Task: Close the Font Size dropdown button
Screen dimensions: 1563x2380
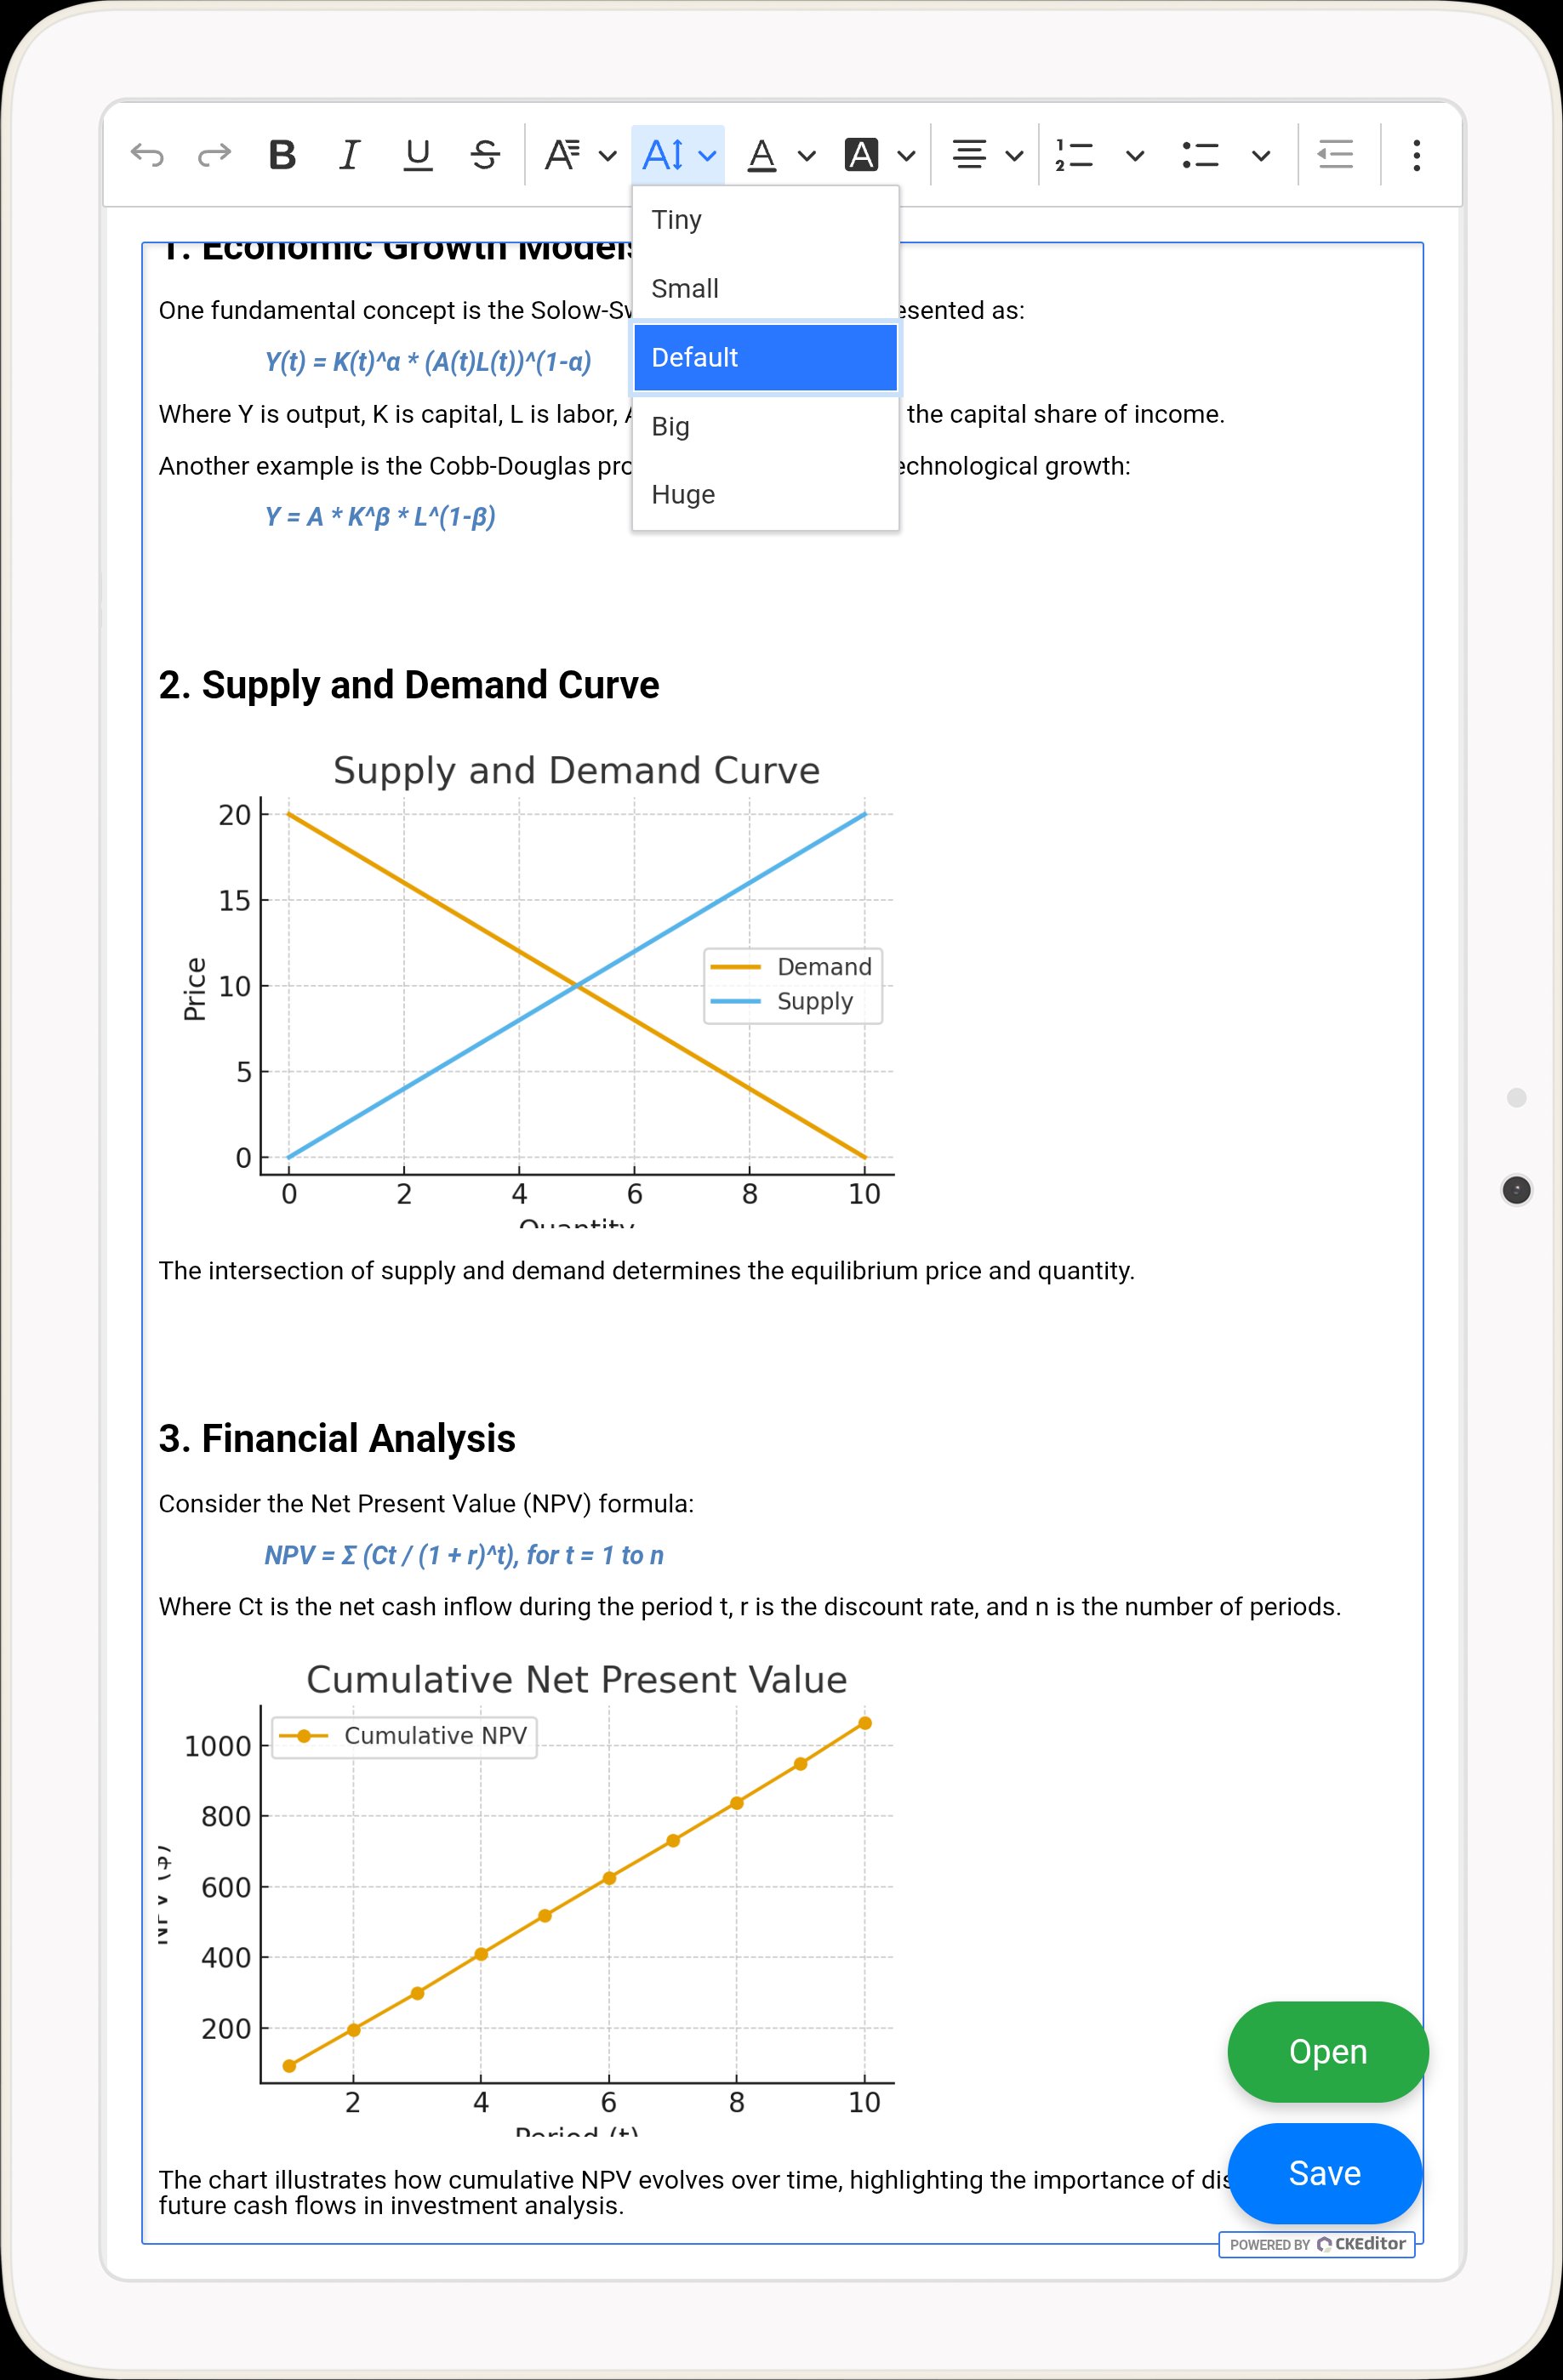Action: click(678, 155)
